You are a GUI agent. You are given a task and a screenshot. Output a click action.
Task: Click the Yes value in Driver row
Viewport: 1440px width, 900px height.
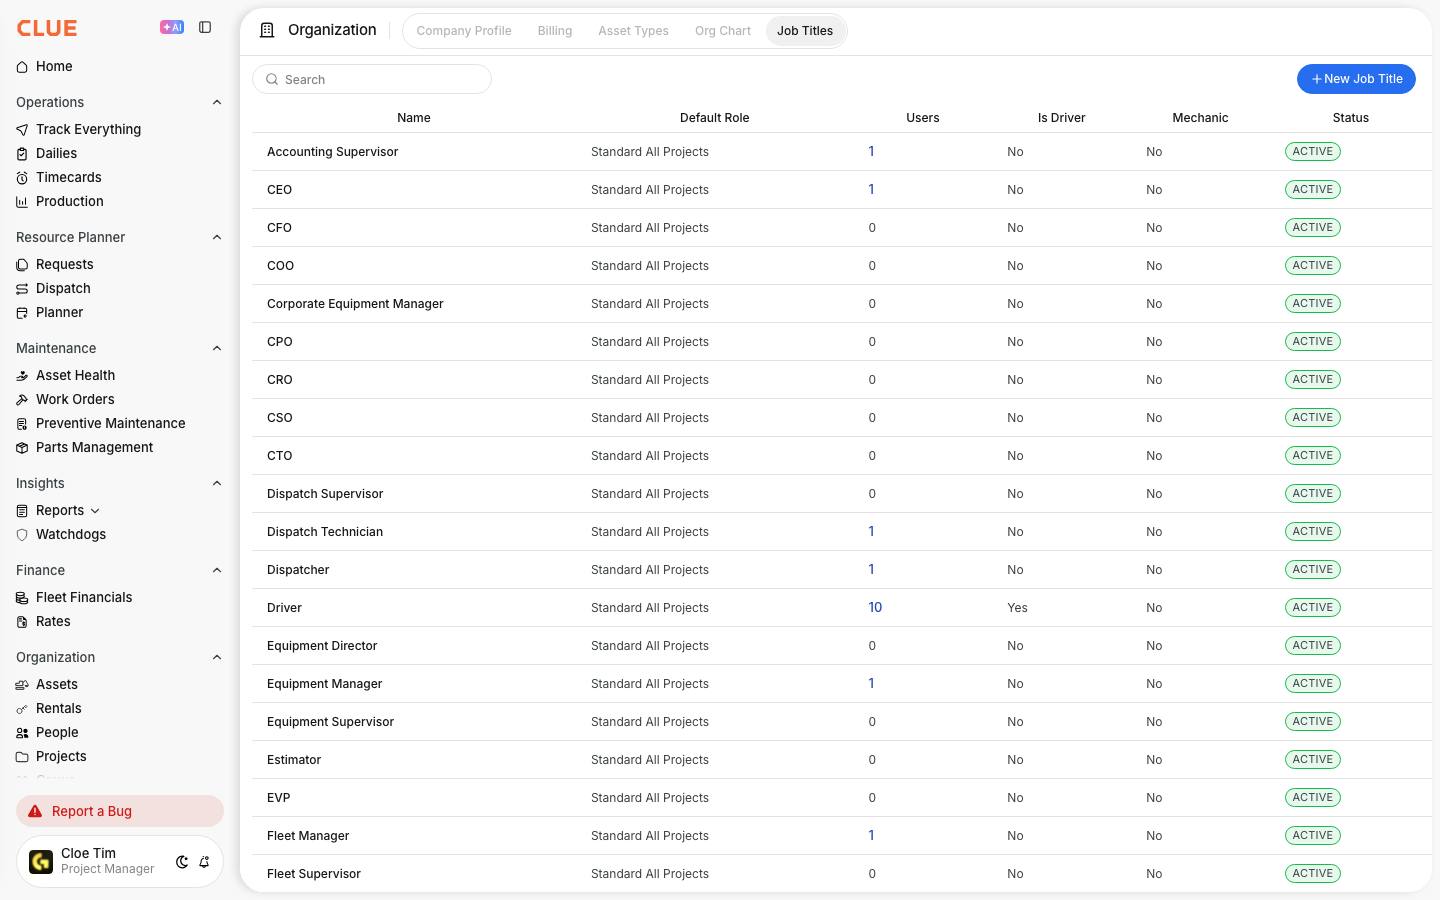coord(1017,608)
